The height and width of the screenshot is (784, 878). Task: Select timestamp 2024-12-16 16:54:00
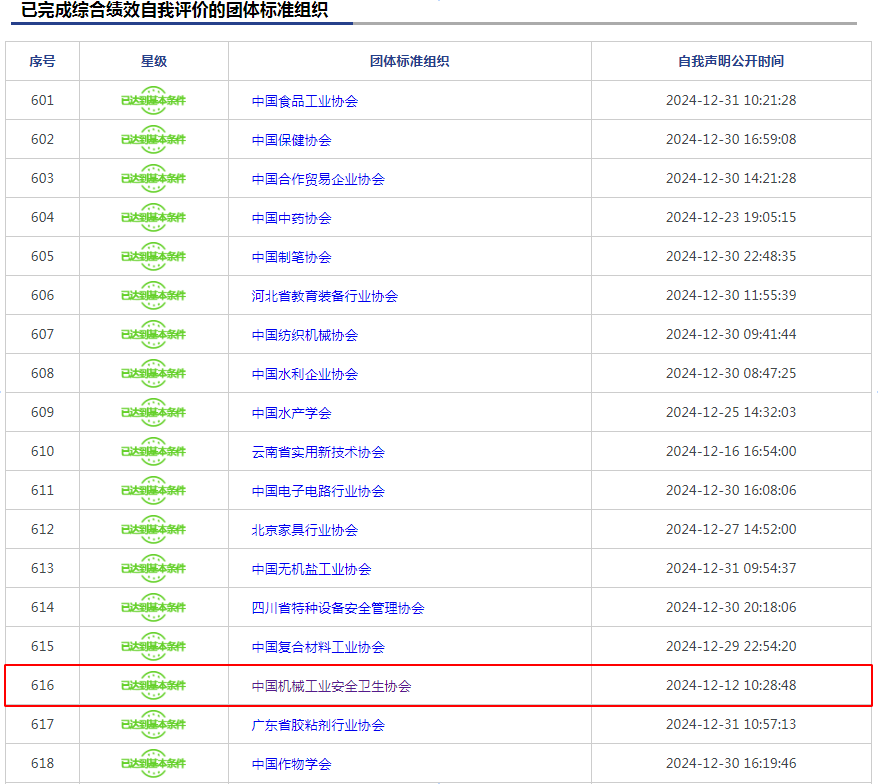(x=731, y=451)
